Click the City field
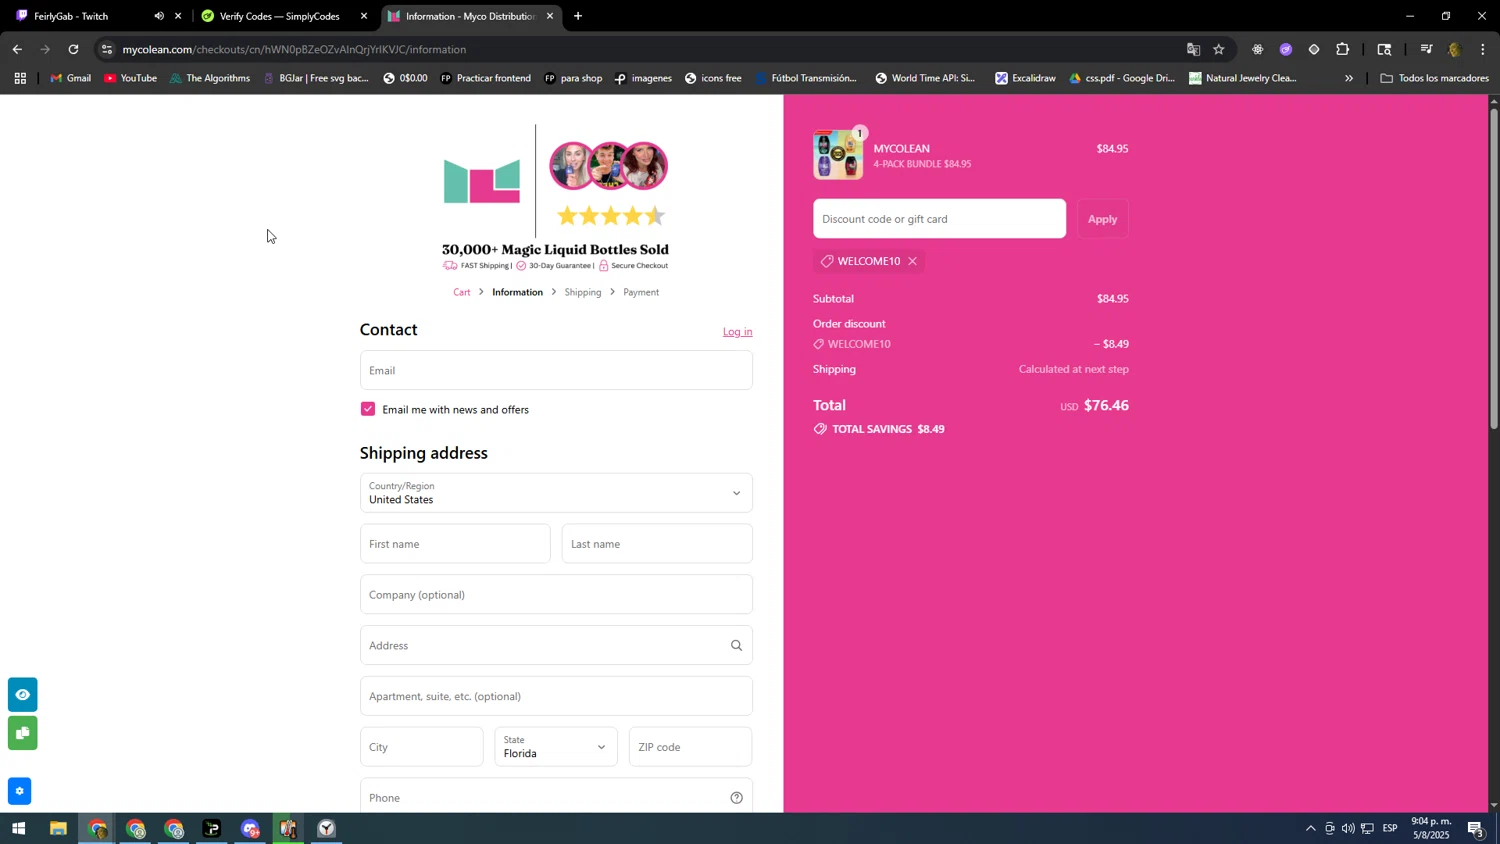This screenshot has width=1500, height=844. point(421,747)
